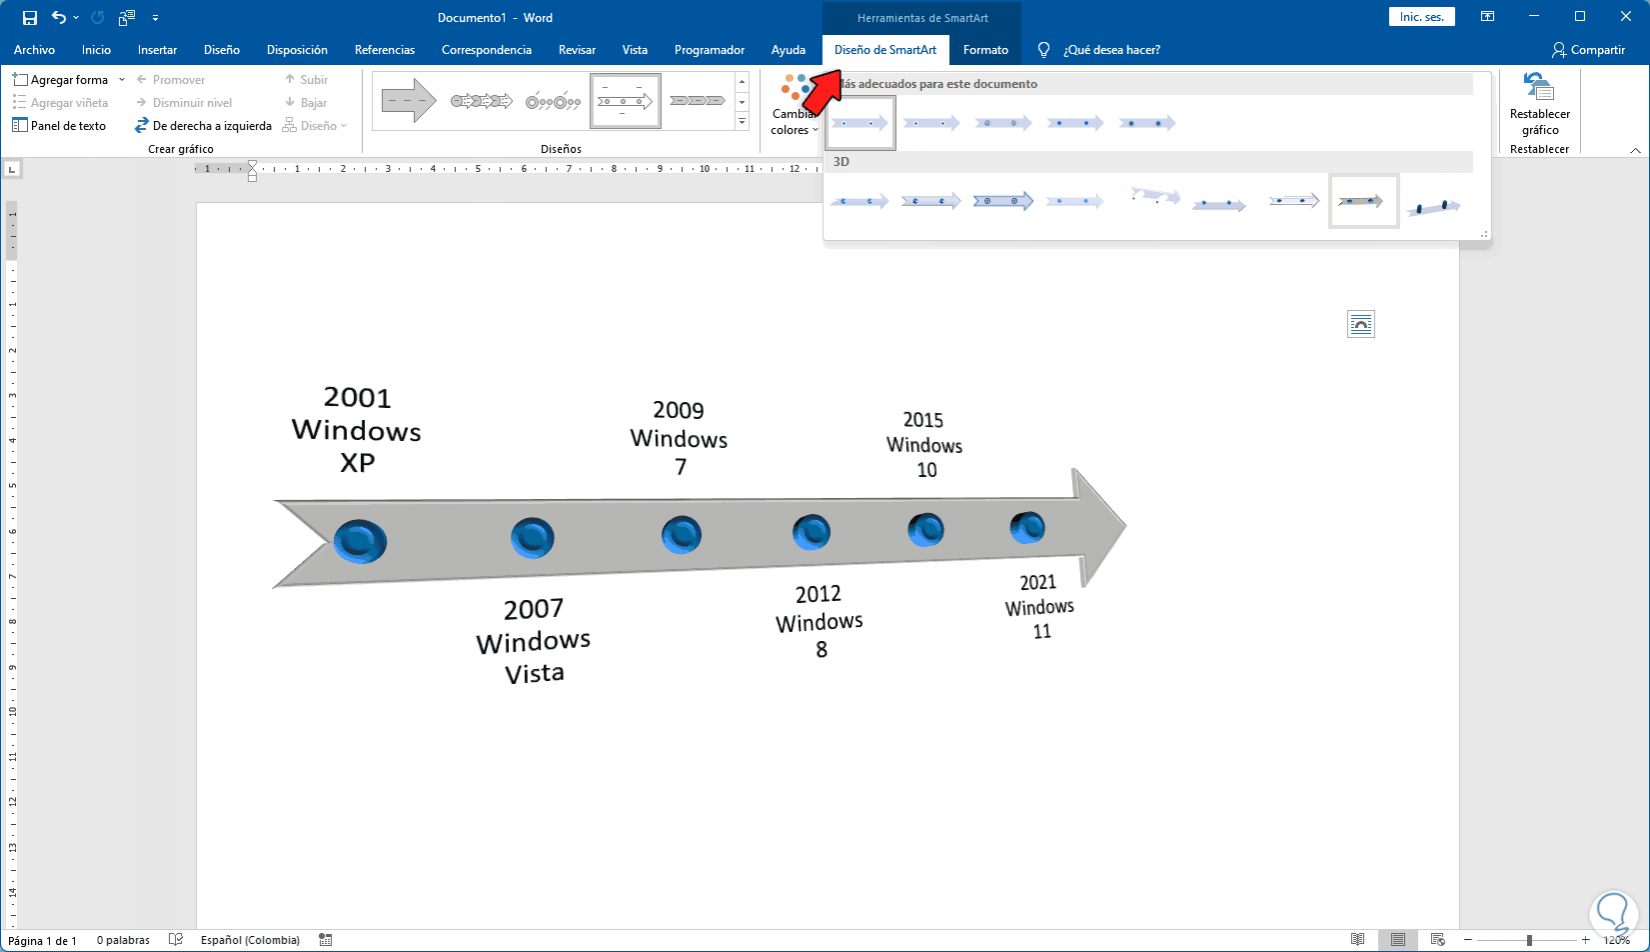Image resolution: width=1650 pixels, height=952 pixels.
Task: Apply the fourth 3D SmartArt style
Action: [1075, 201]
